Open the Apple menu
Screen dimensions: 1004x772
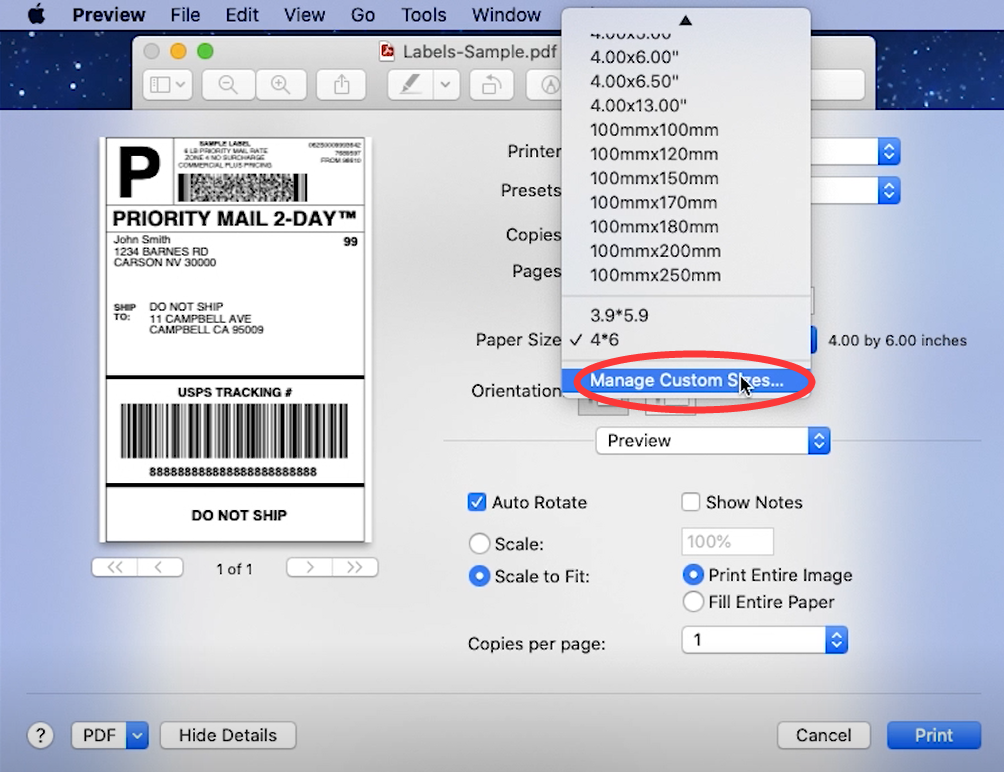point(37,14)
